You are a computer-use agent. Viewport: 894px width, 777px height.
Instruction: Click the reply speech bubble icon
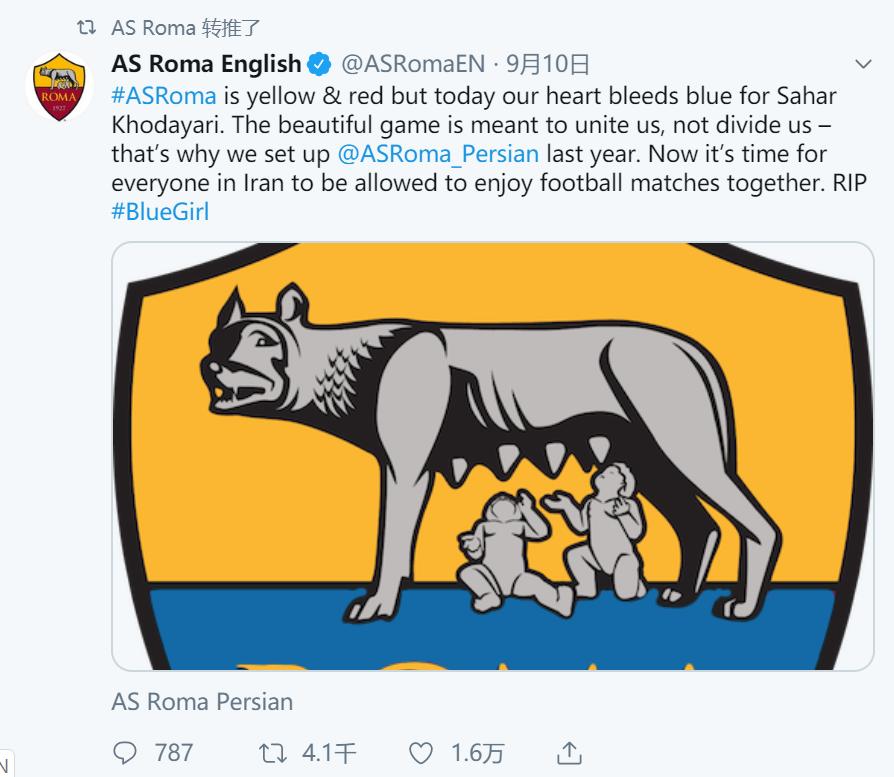126,752
